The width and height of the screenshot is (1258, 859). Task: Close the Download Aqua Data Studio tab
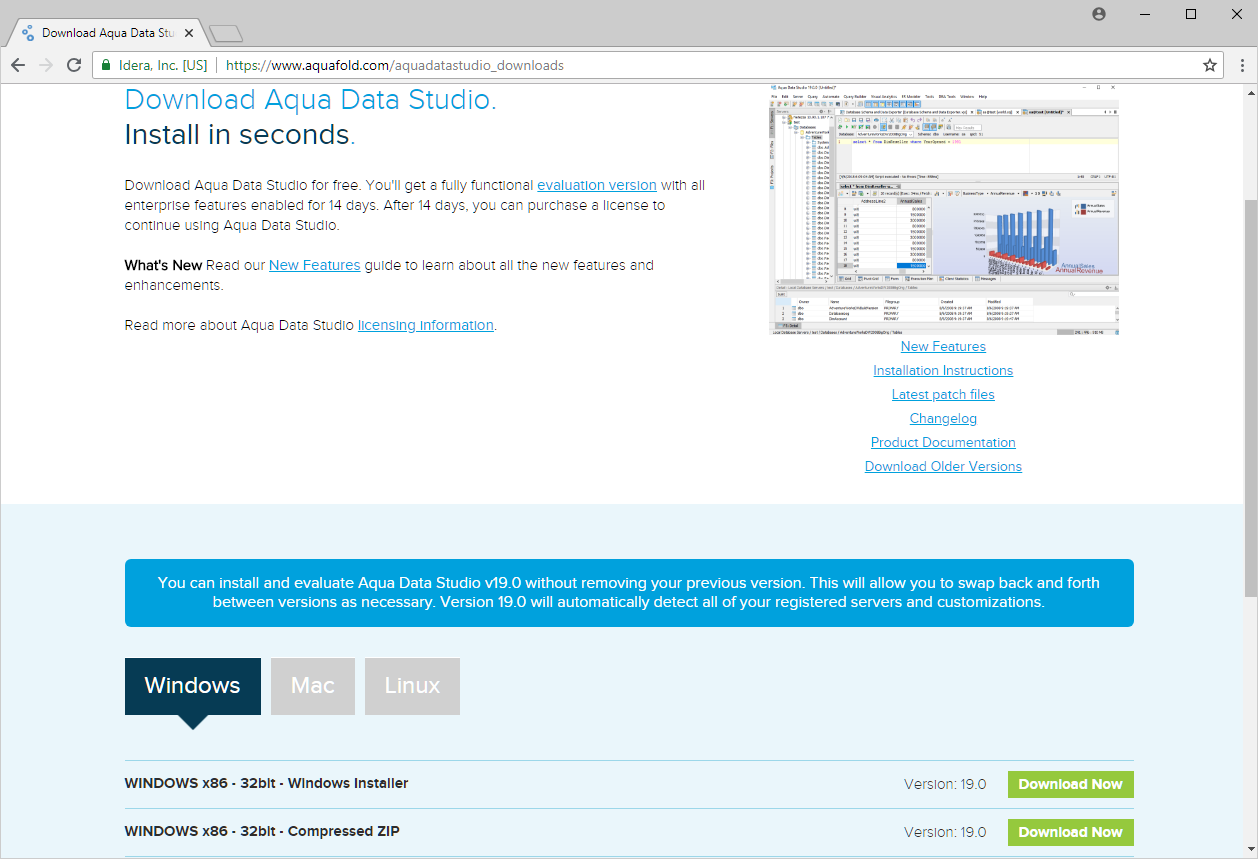(190, 33)
